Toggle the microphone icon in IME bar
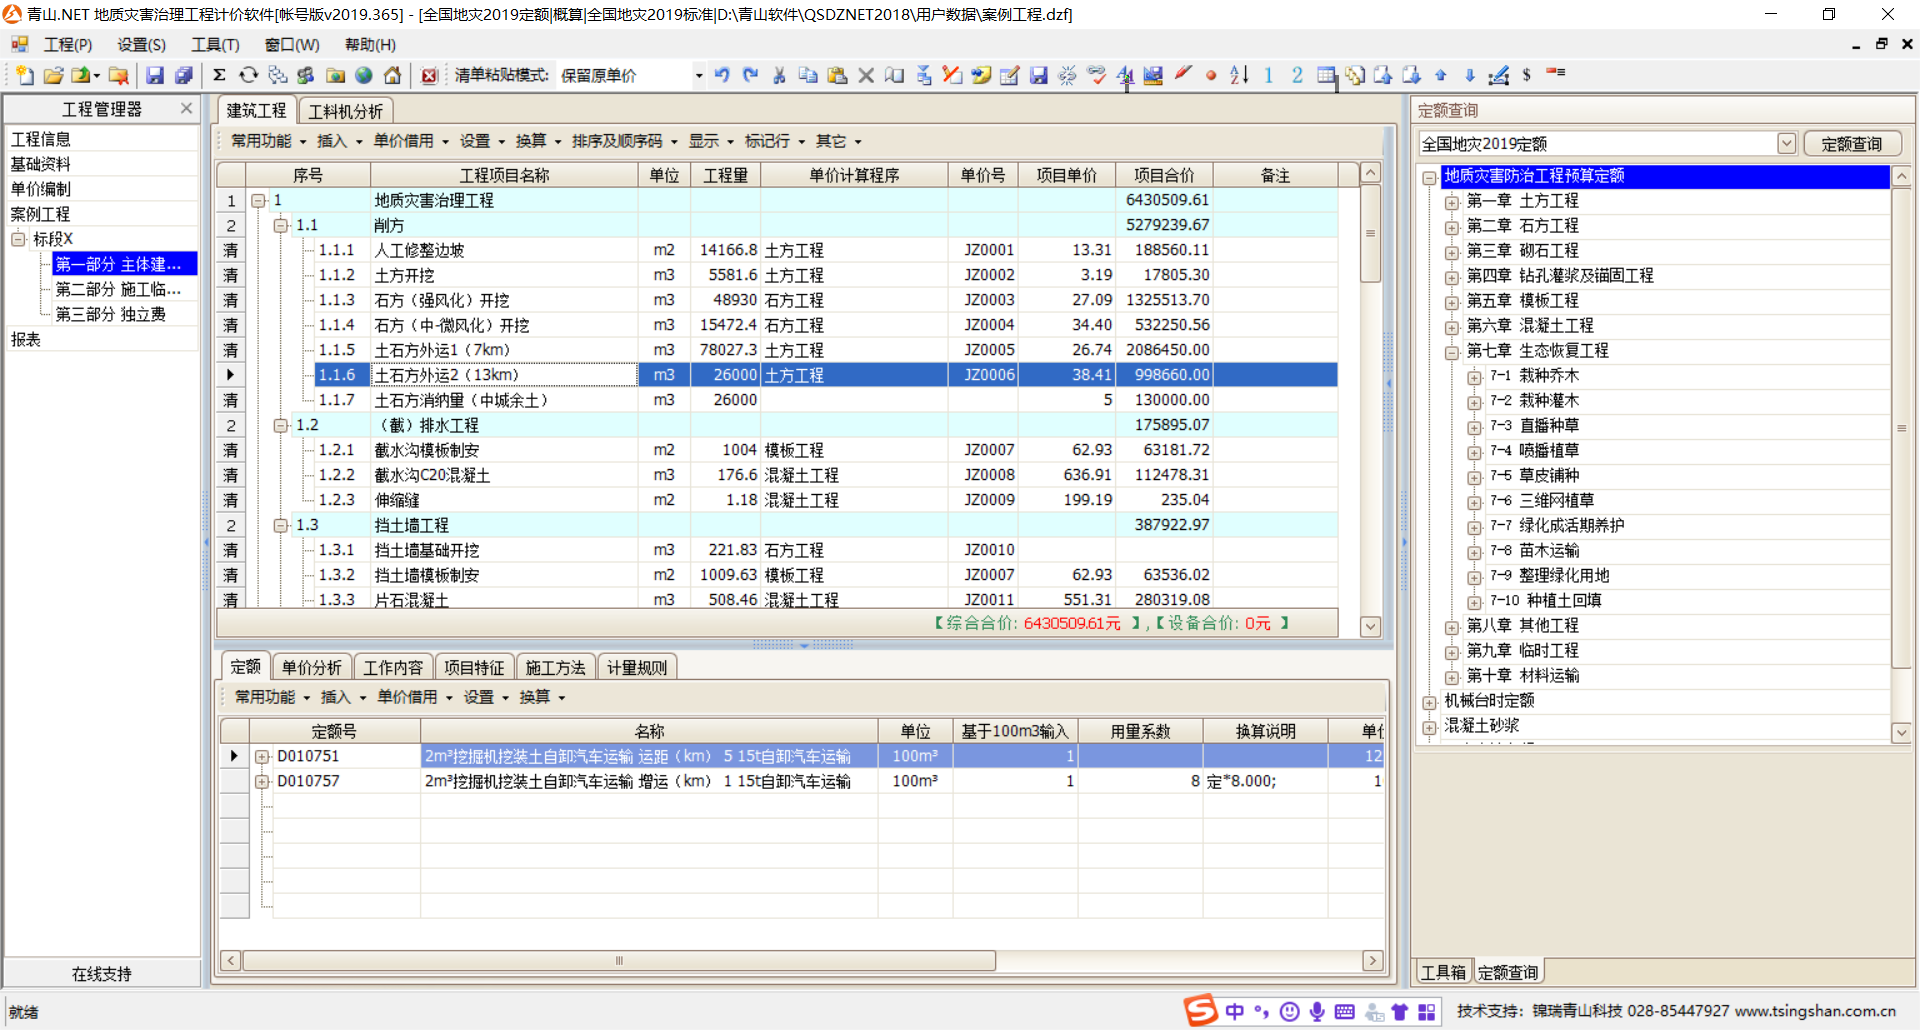This screenshot has height=1030, width=1920. 1317,1011
